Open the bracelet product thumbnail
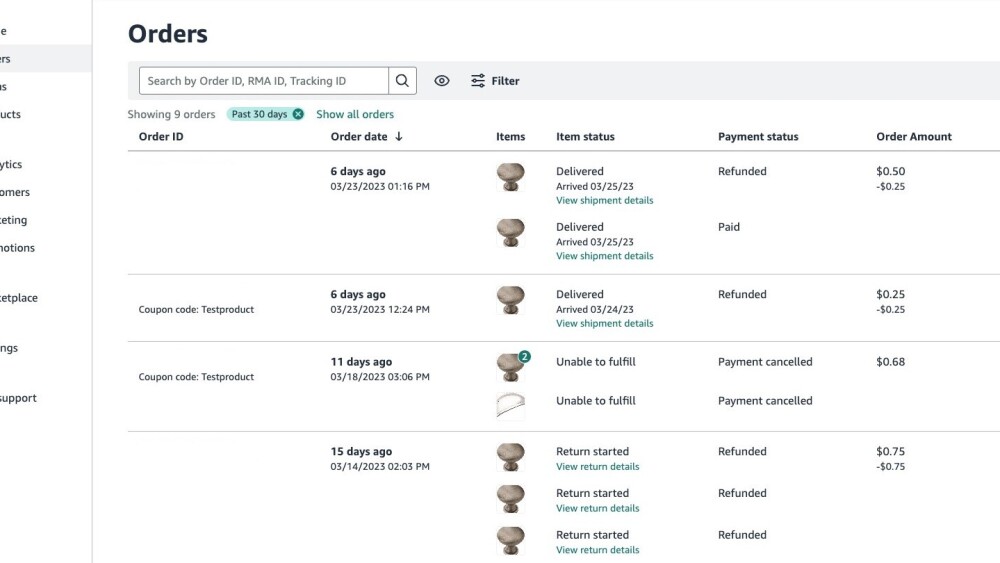 coord(511,404)
